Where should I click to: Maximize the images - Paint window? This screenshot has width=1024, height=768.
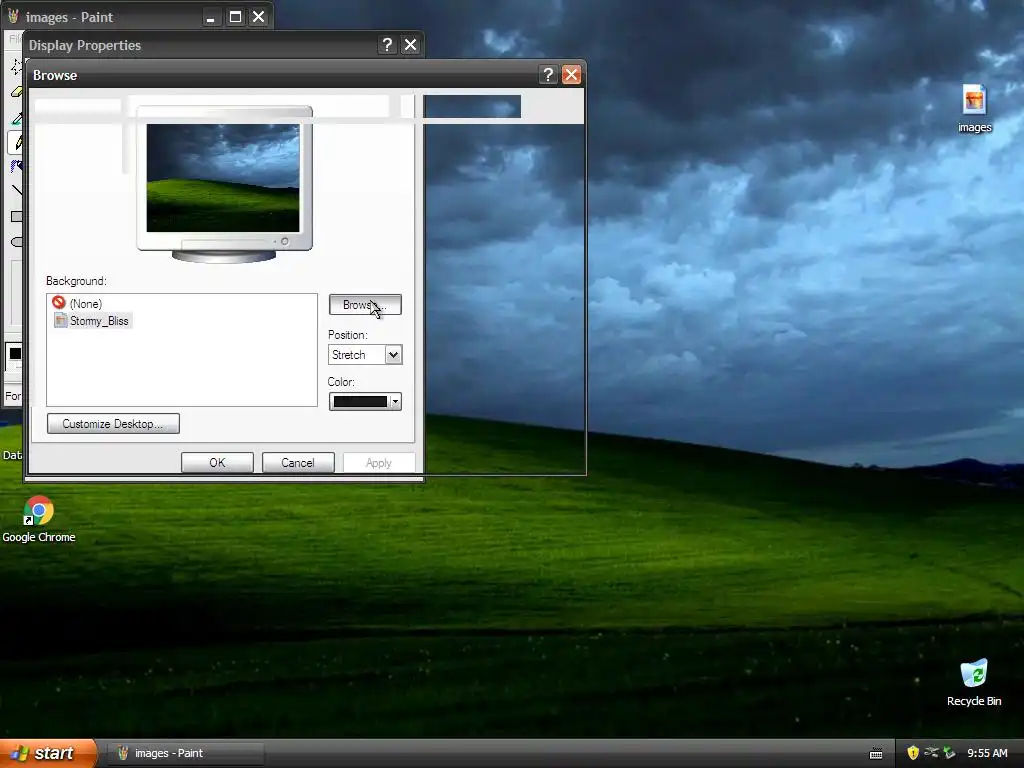[x=235, y=17]
